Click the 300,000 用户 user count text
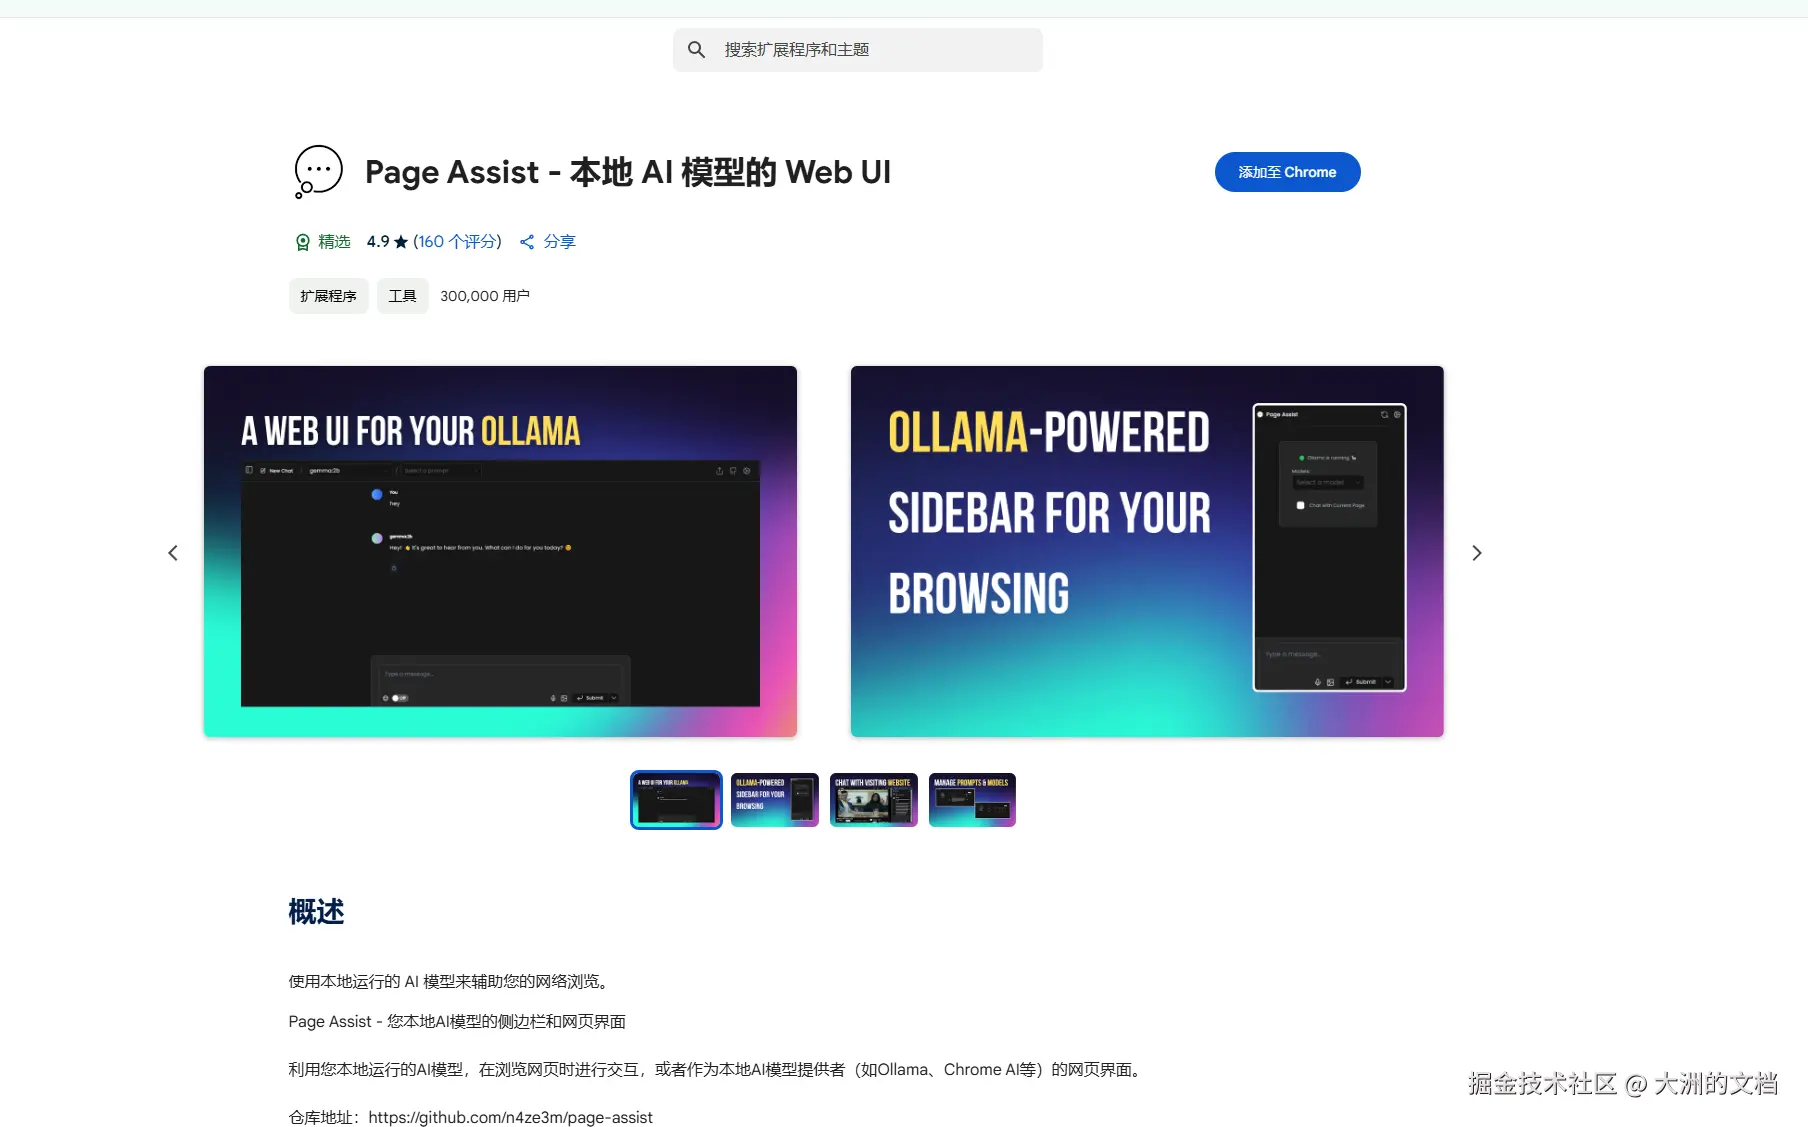The width and height of the screenshot is (1808, 1127). tap(485, 296)
